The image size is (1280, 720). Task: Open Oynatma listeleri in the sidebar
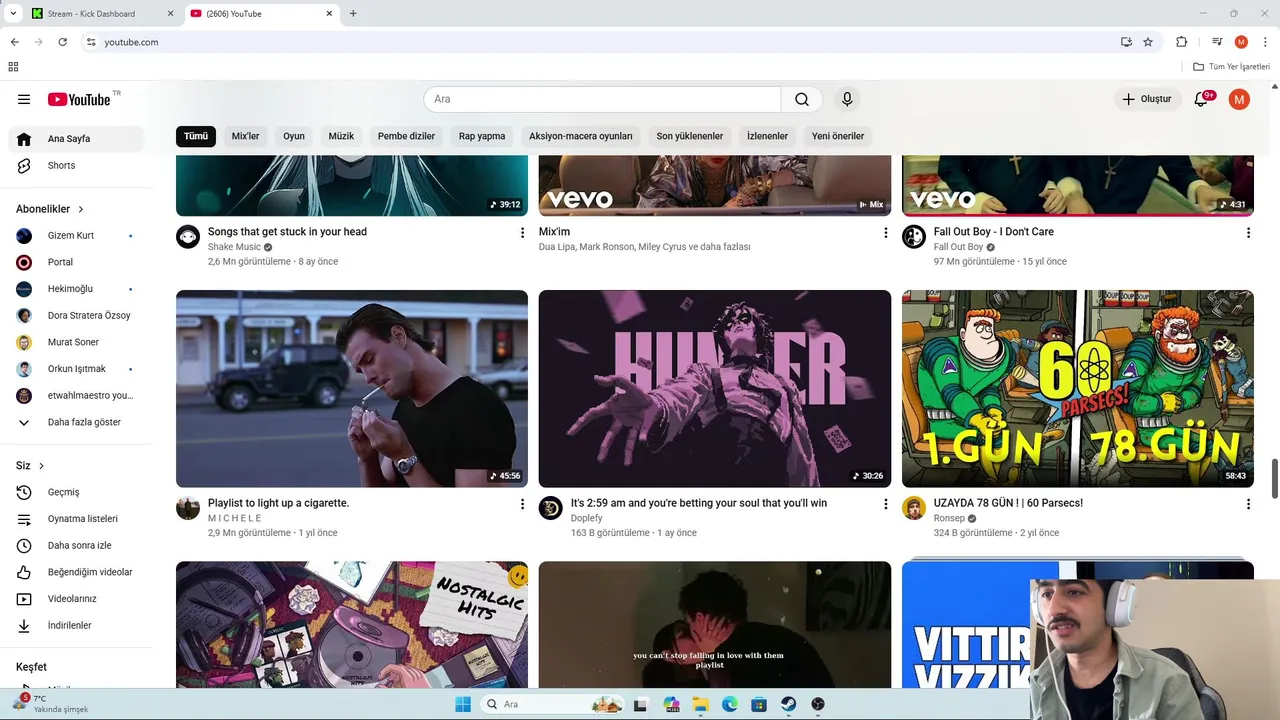click(76, 519)
